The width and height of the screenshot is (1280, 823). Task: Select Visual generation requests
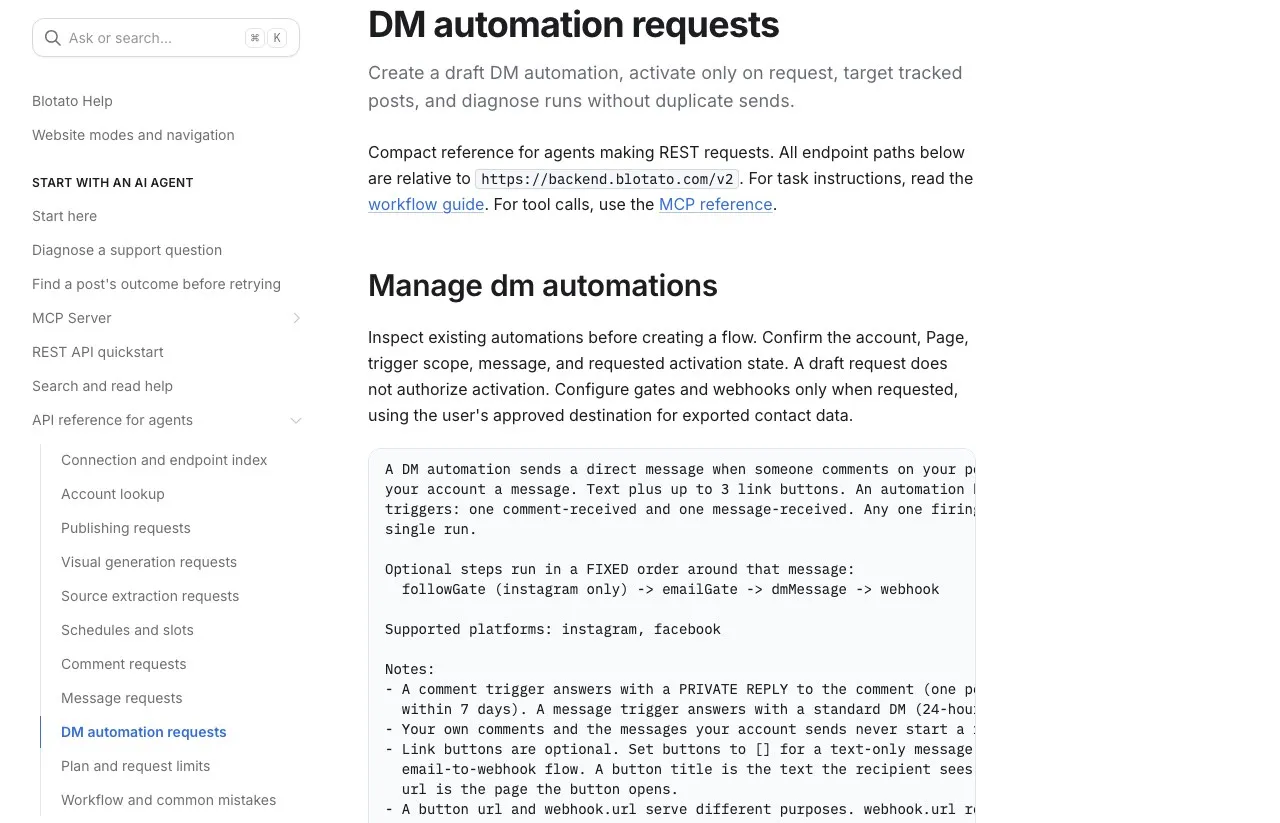pos(149,562)
